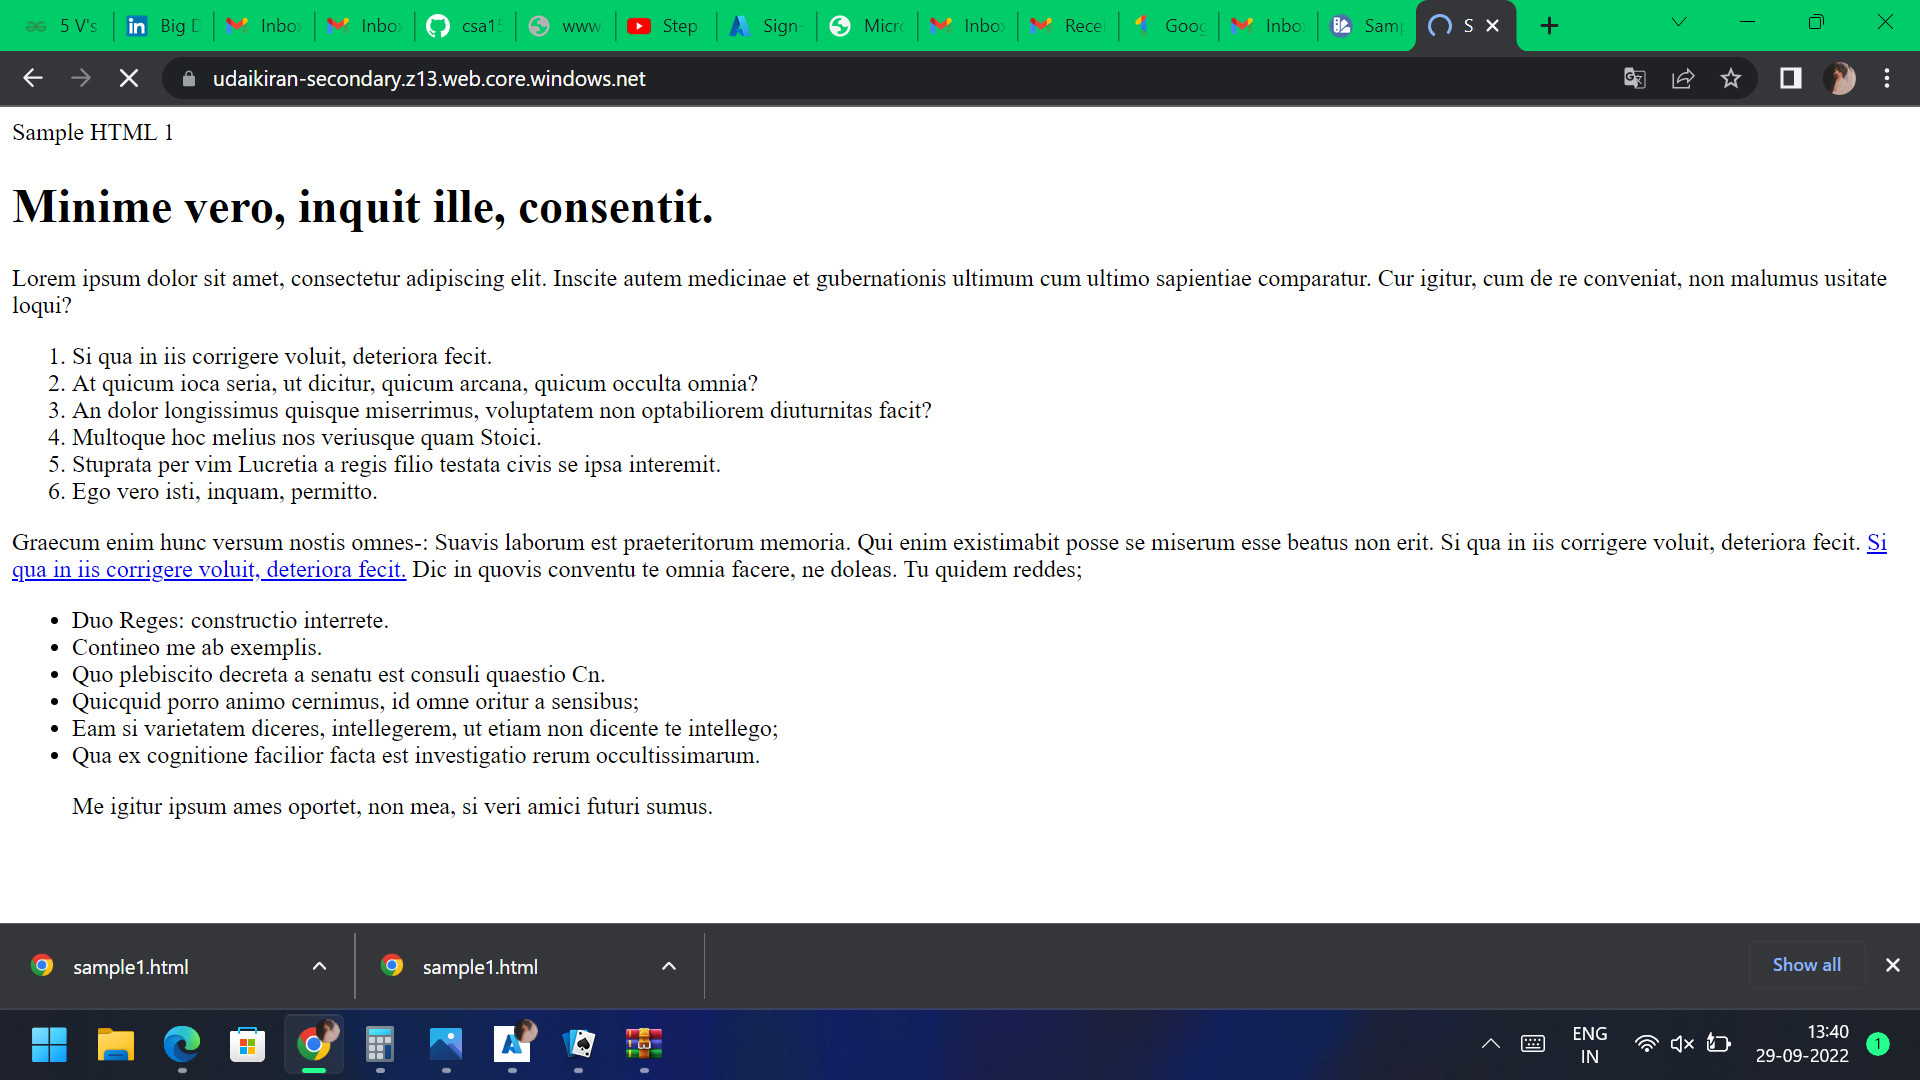Expand first sample1.html download options

(319, 966)
